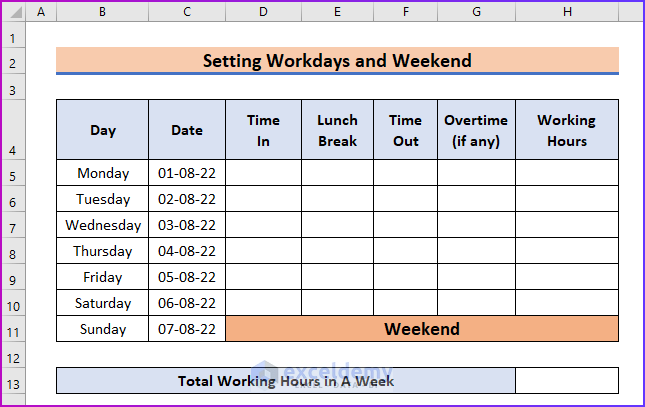Click the 'Setting Workdays and Weekend' title cell
The height and width of the screenshot is (407, 645).
tap(337, 61)
